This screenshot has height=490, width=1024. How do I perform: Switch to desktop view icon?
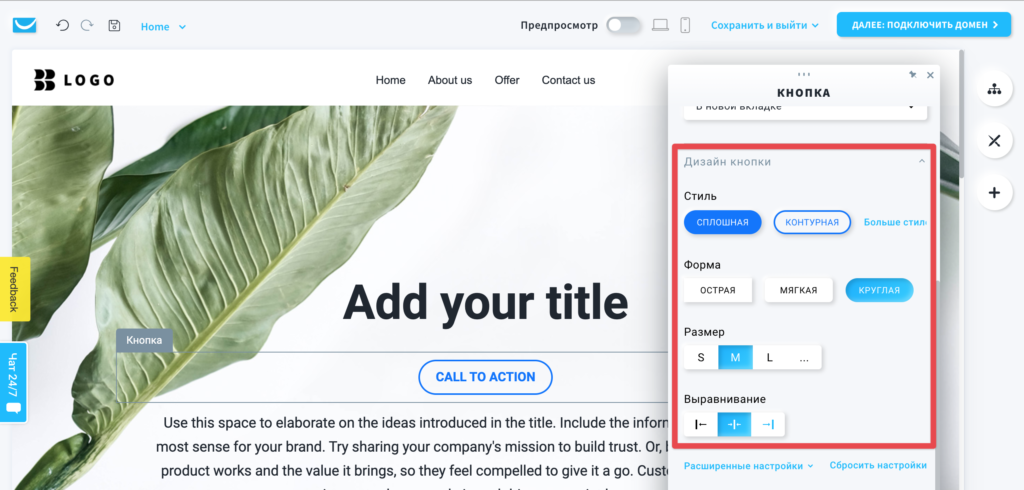click(x=660, y=25)
